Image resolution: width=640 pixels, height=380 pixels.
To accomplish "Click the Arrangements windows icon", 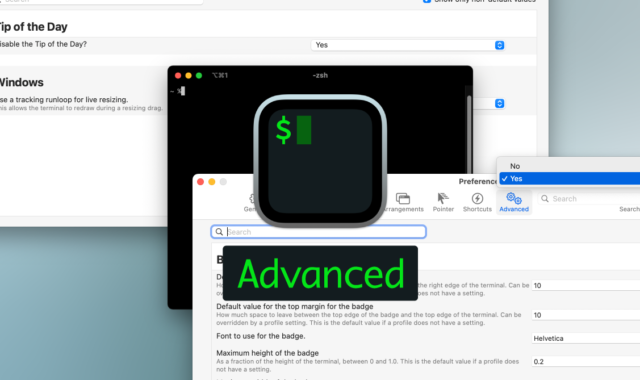I will pos(403,198).
